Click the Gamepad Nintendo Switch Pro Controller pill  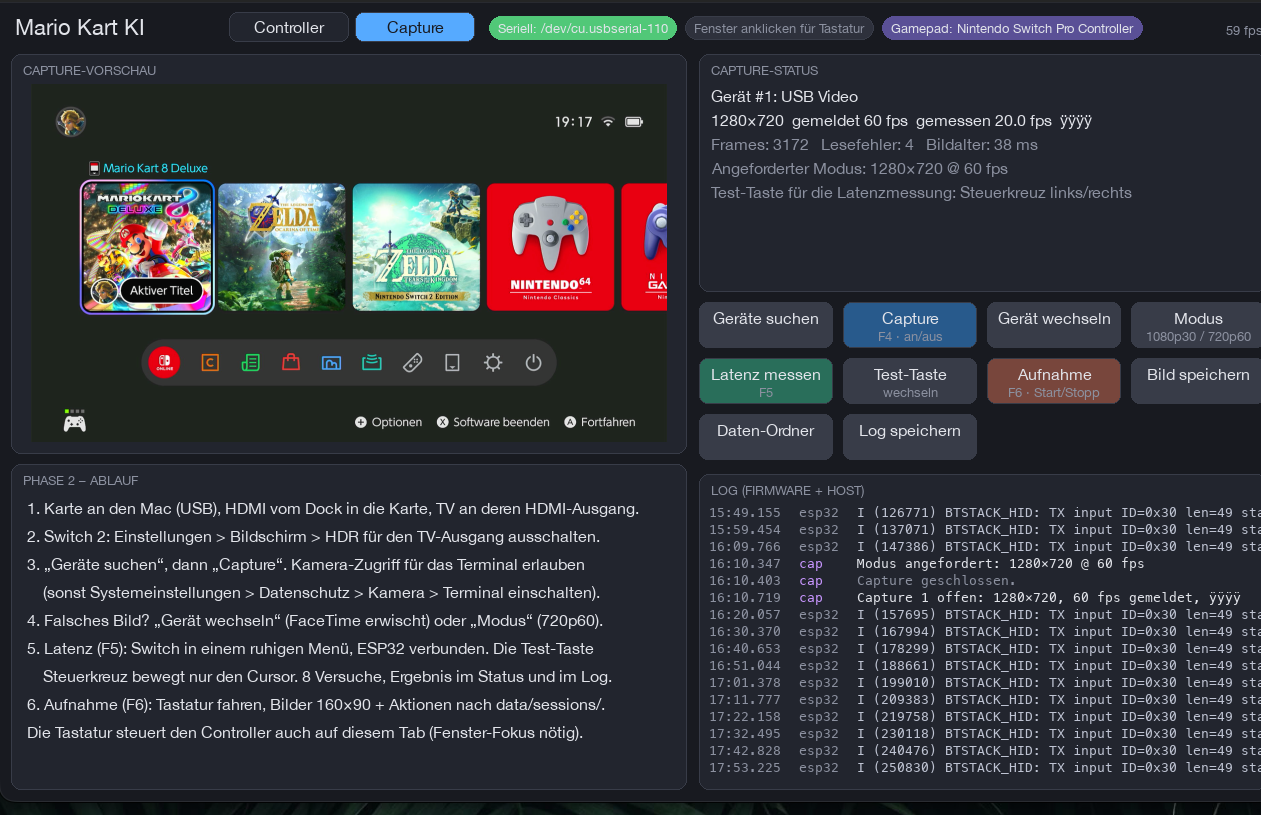(x=1012, y=28)
